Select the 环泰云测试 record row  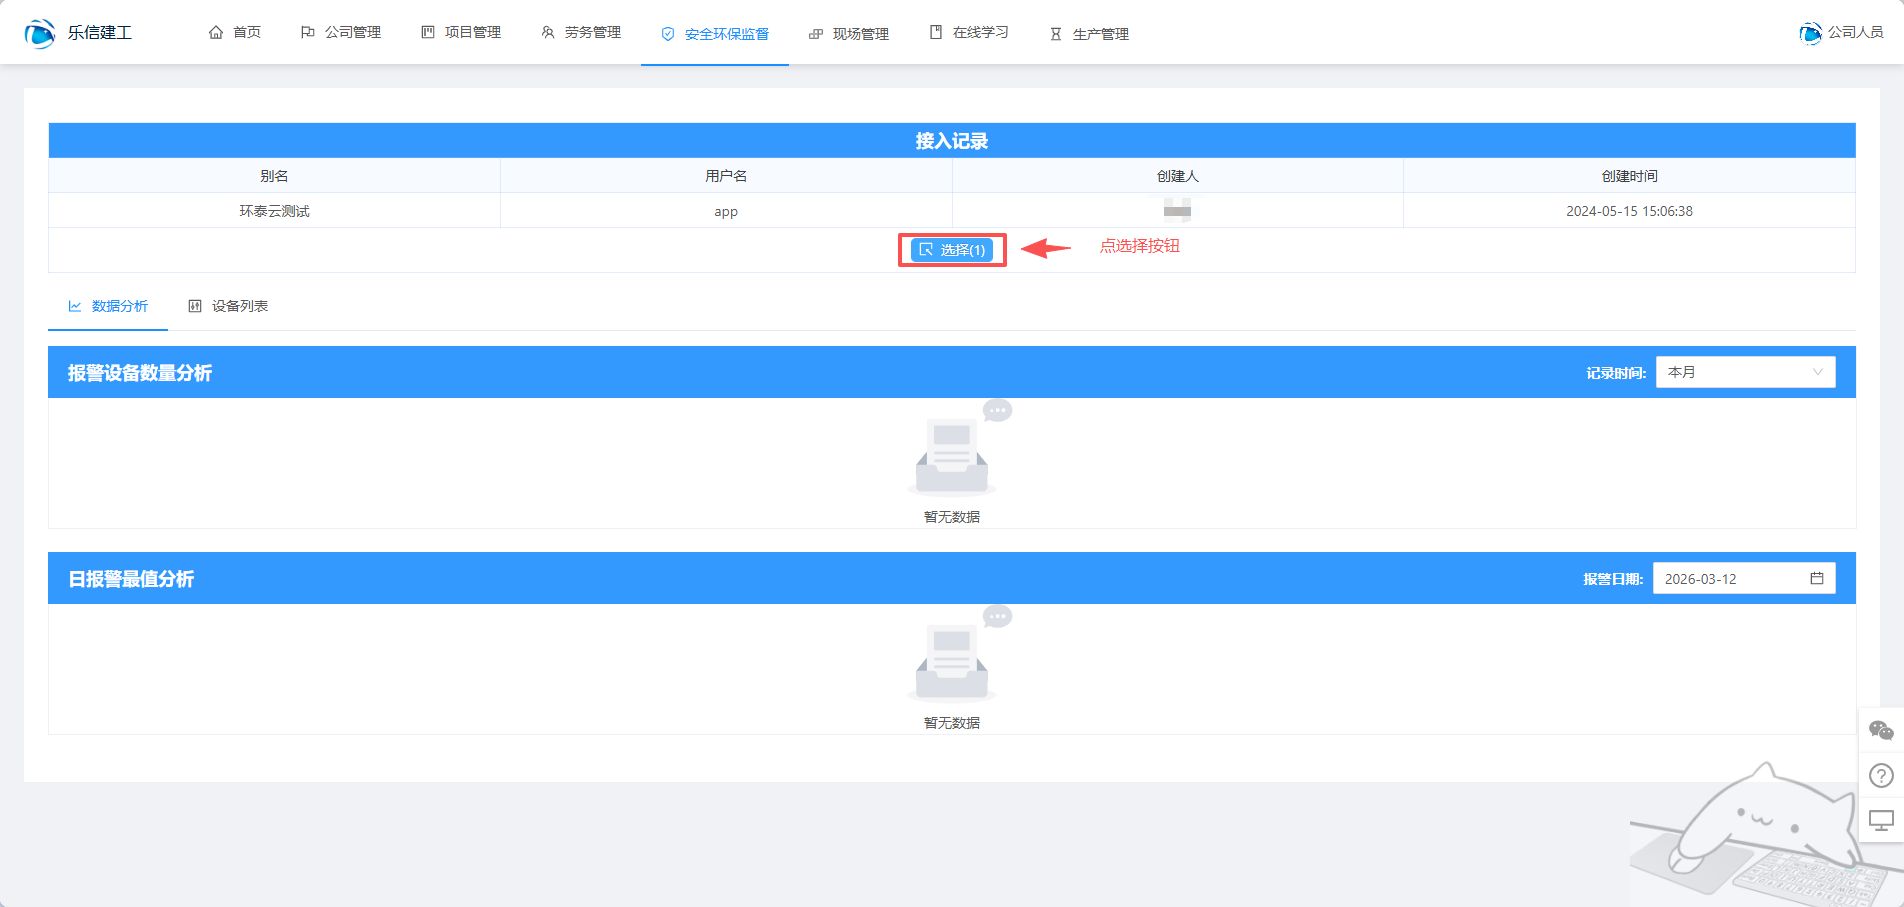[x=274, y=211]
